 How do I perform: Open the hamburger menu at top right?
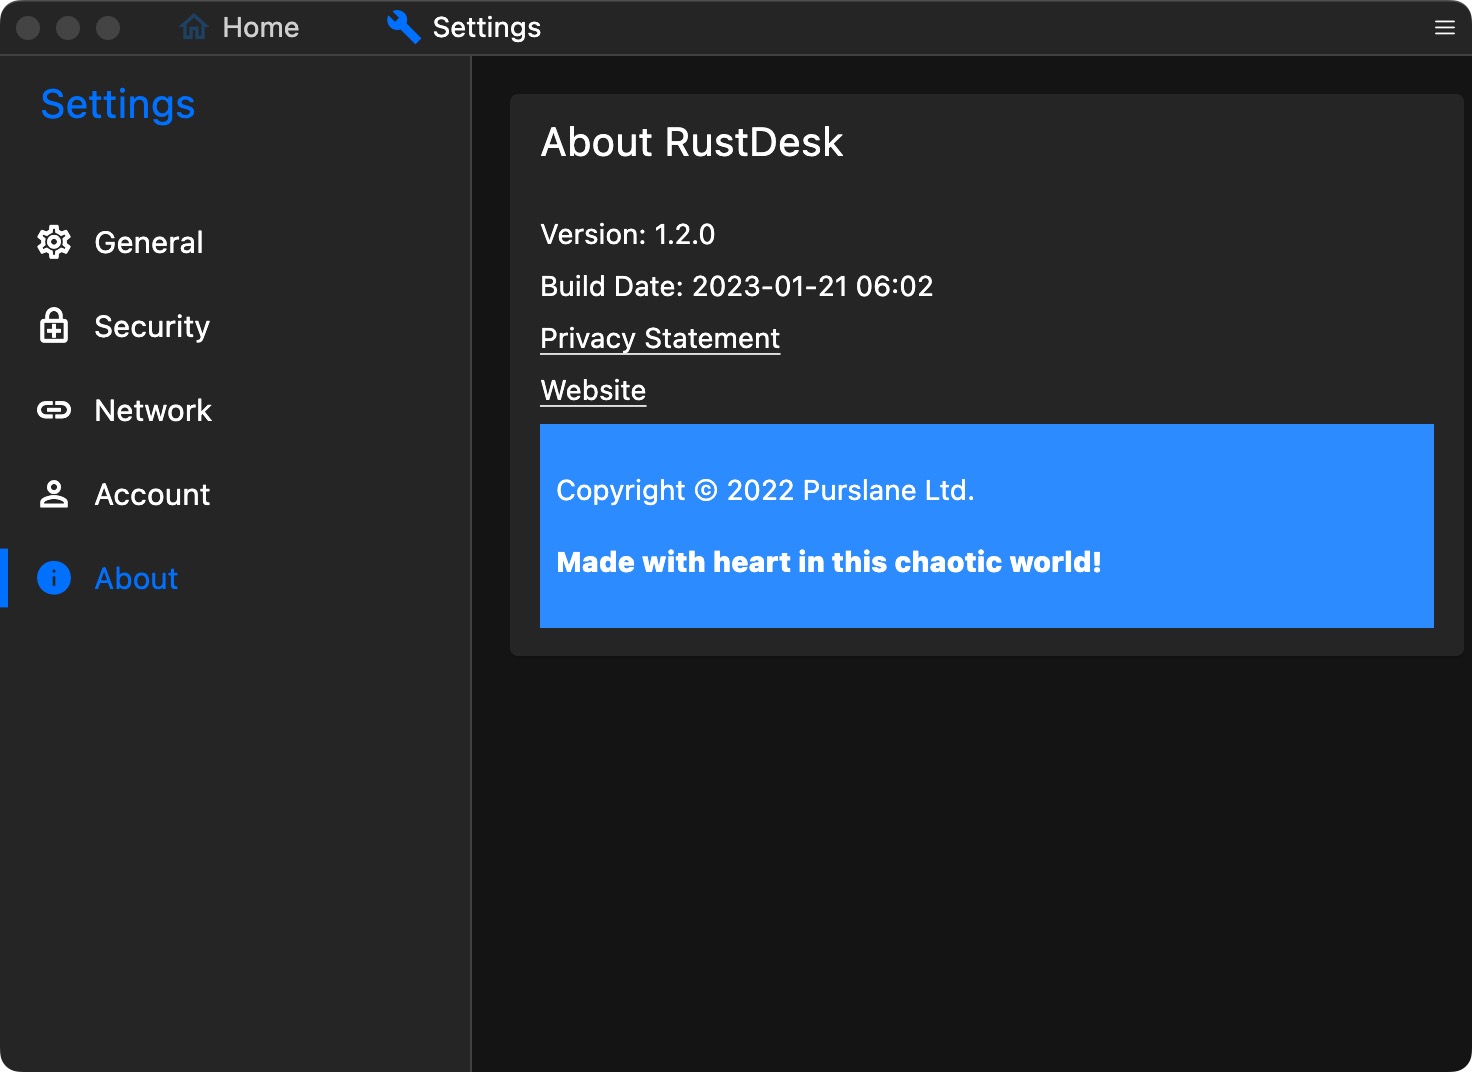tap(1444, 27)
